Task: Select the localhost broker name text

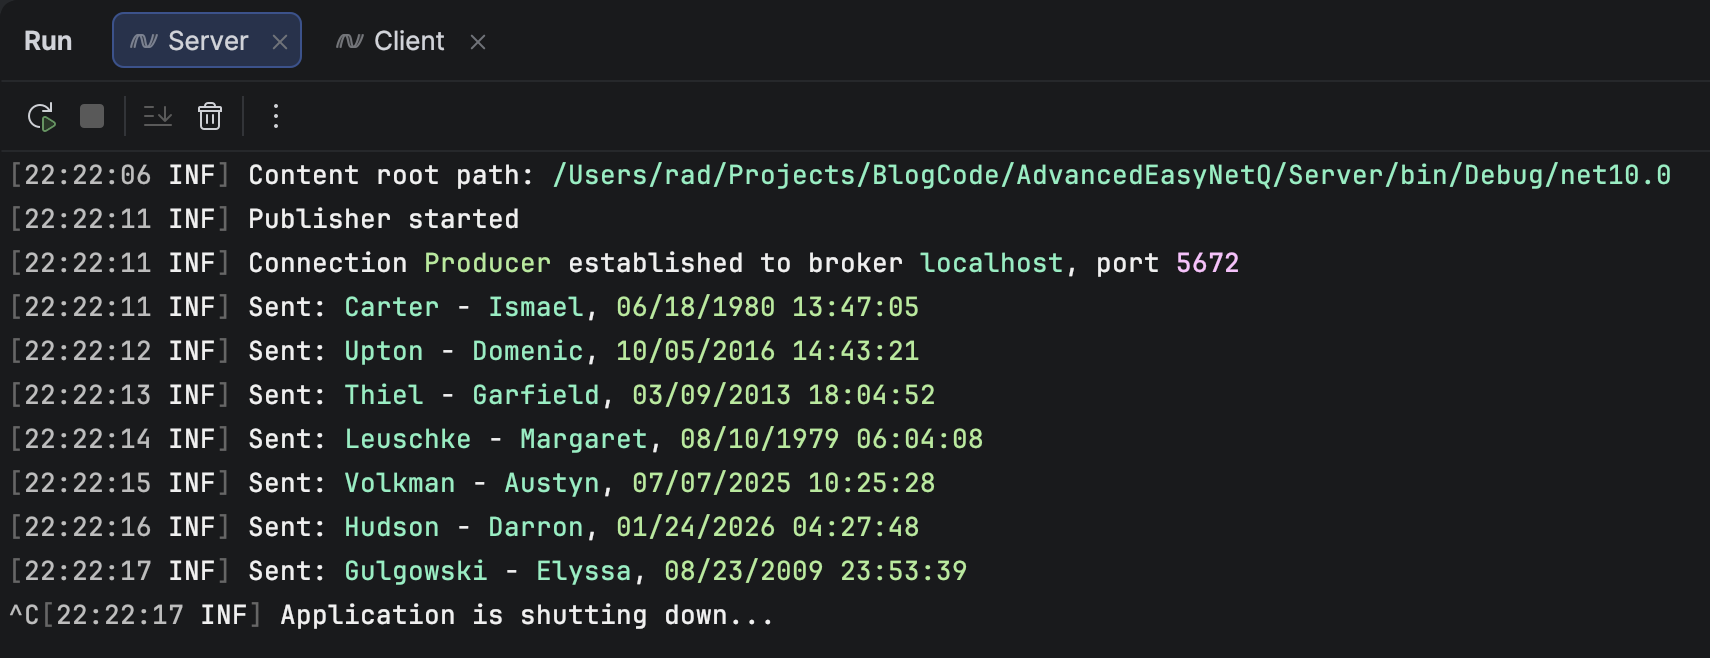Action: (992, 262)
